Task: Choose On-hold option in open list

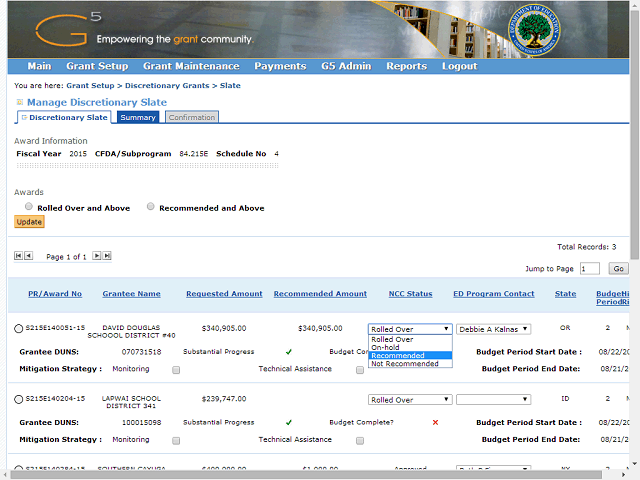Action: pos(410,347)
